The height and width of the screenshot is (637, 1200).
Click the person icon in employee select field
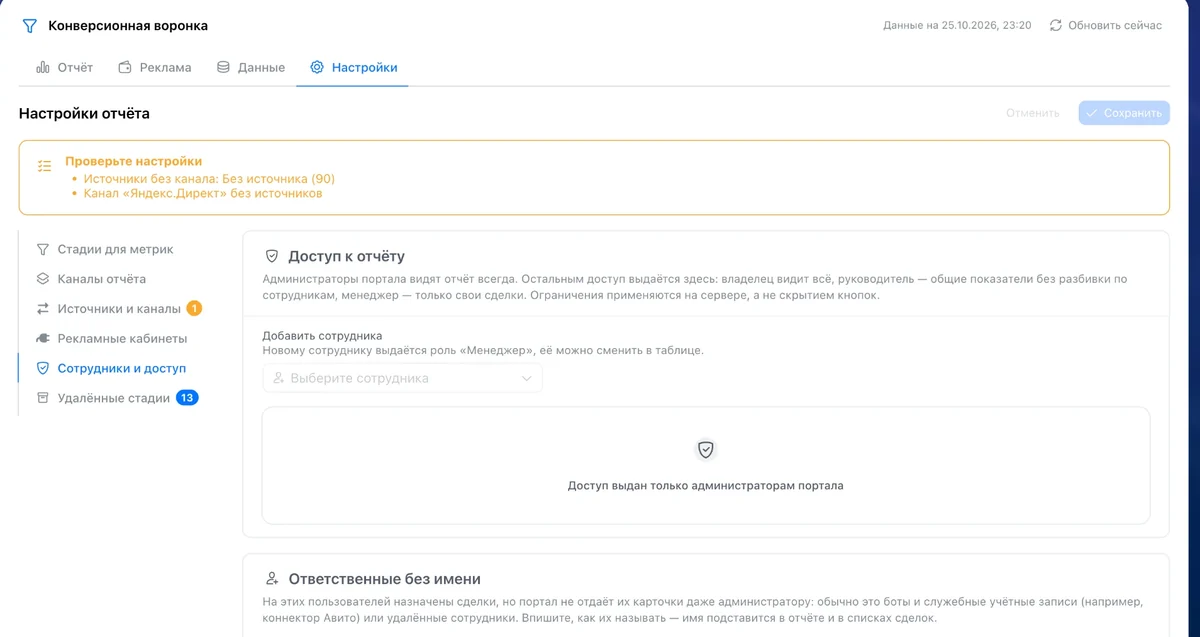coord(279,379)
